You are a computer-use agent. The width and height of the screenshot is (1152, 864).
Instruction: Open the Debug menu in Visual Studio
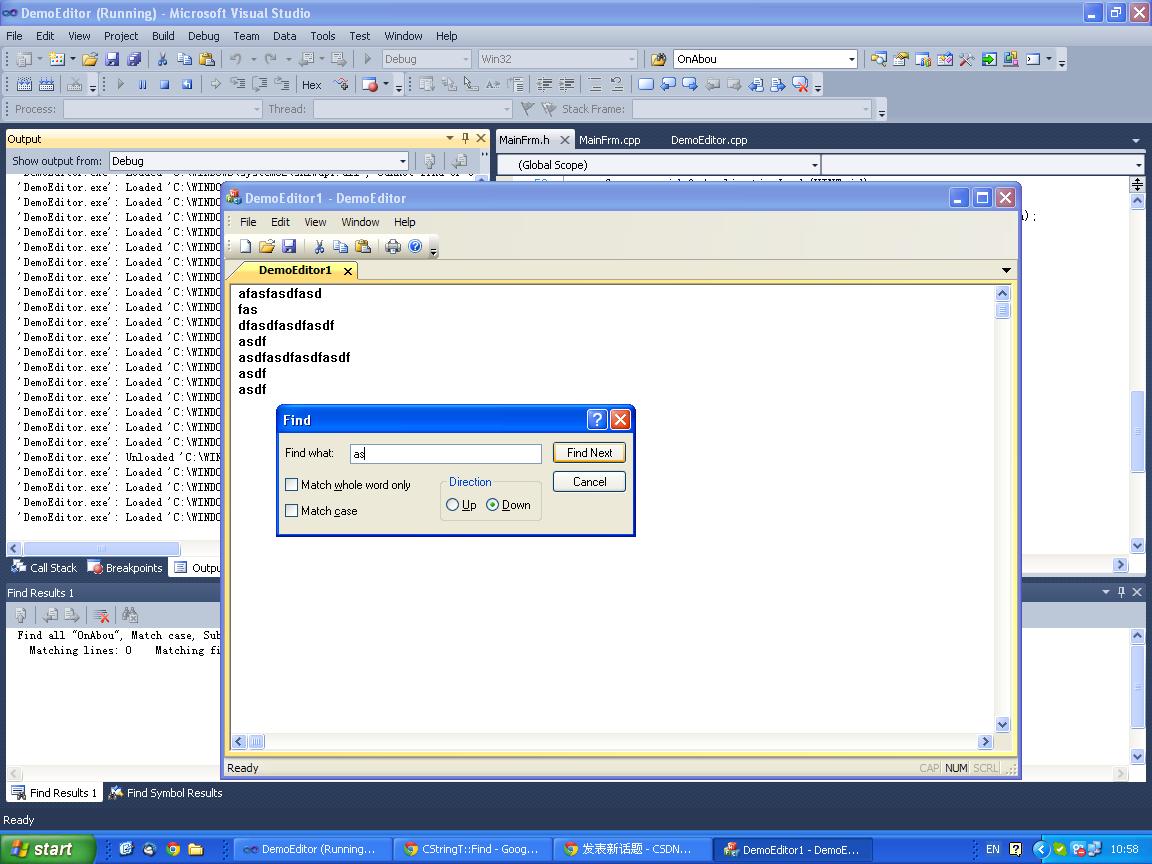(203, 36)
